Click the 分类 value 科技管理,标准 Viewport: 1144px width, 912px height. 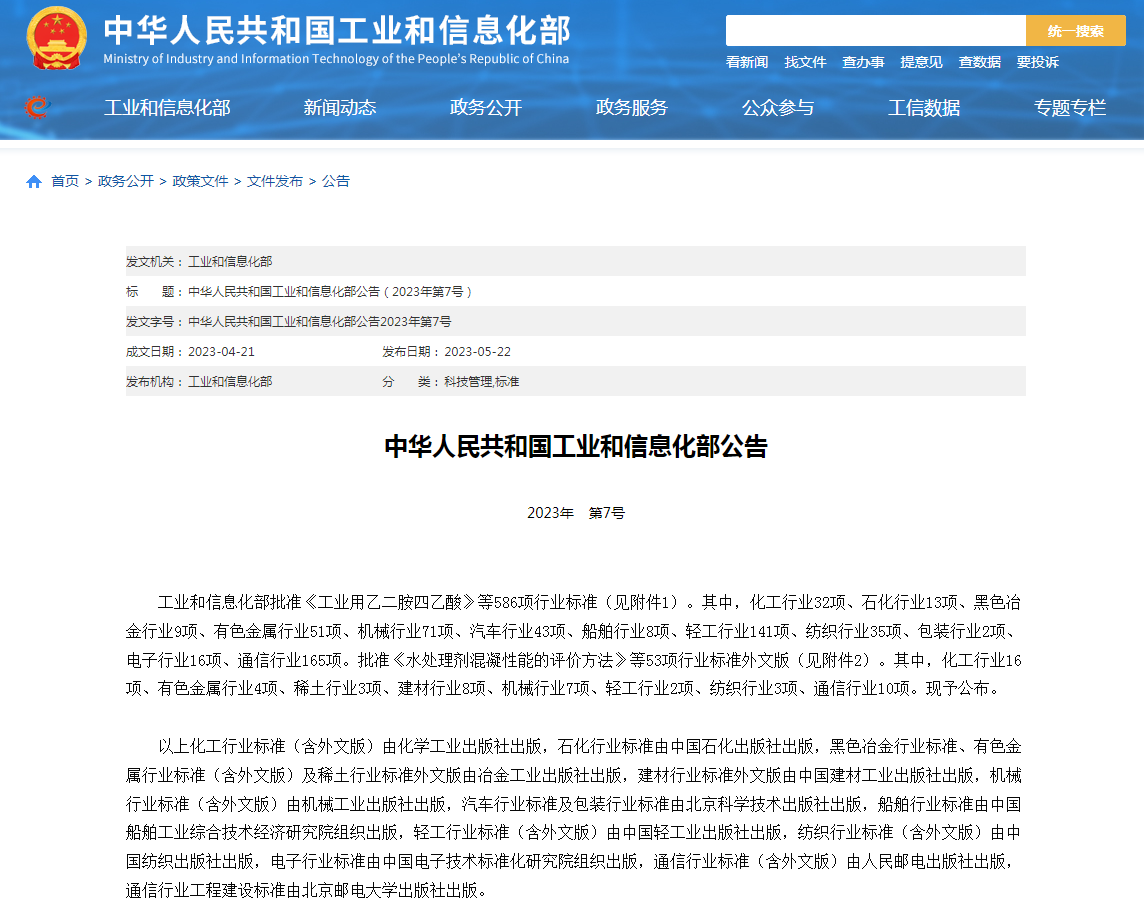click(x=482, y=381)
